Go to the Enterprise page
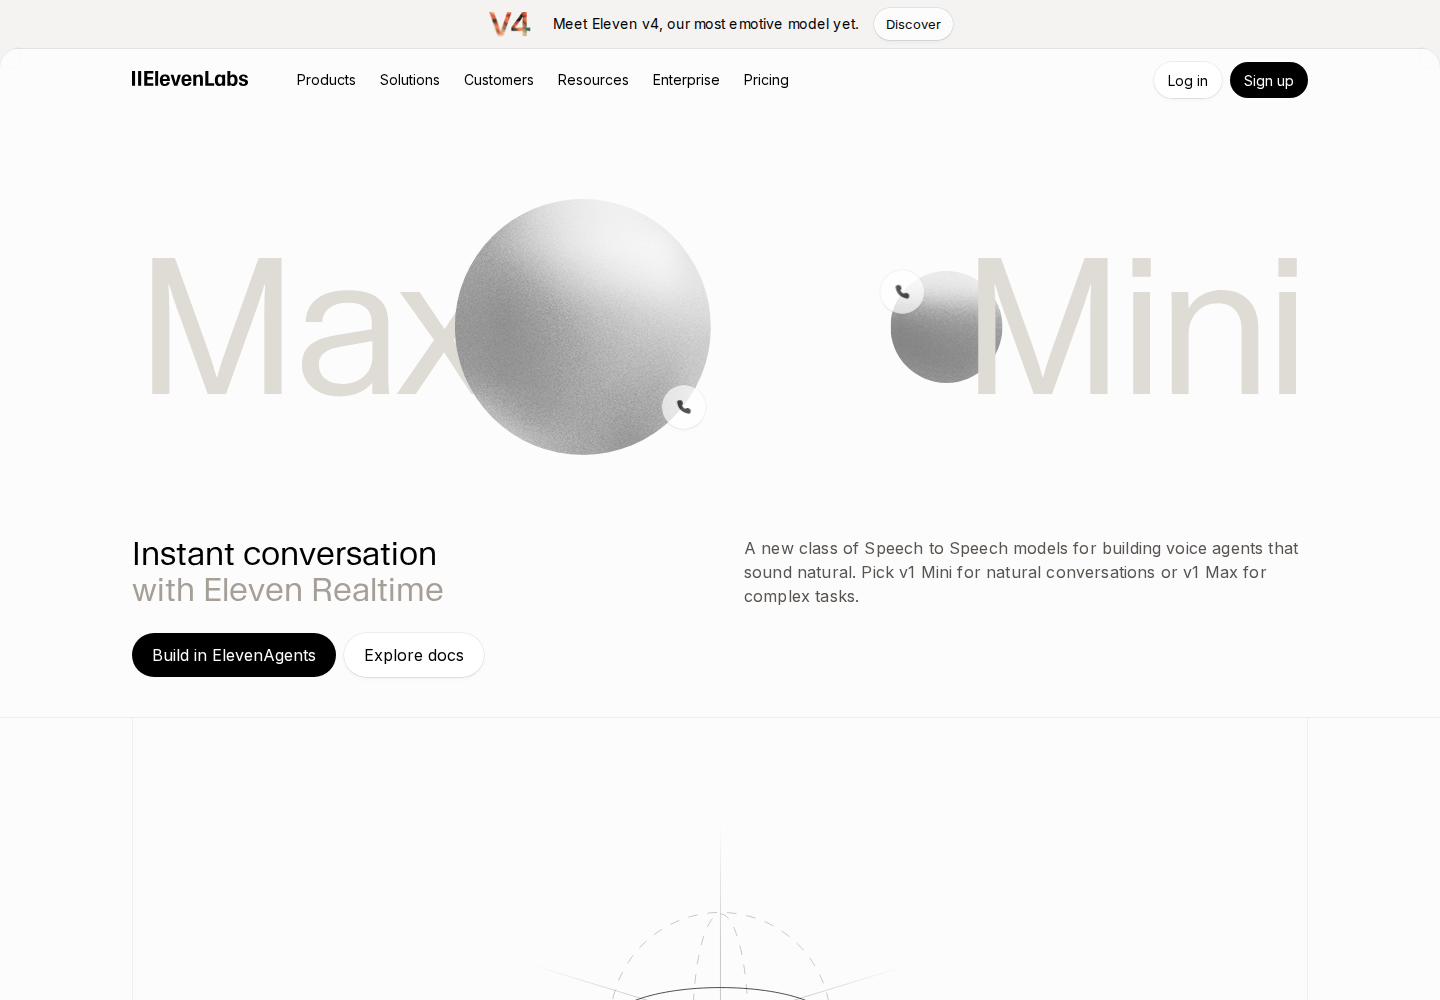 click(686, 80)
